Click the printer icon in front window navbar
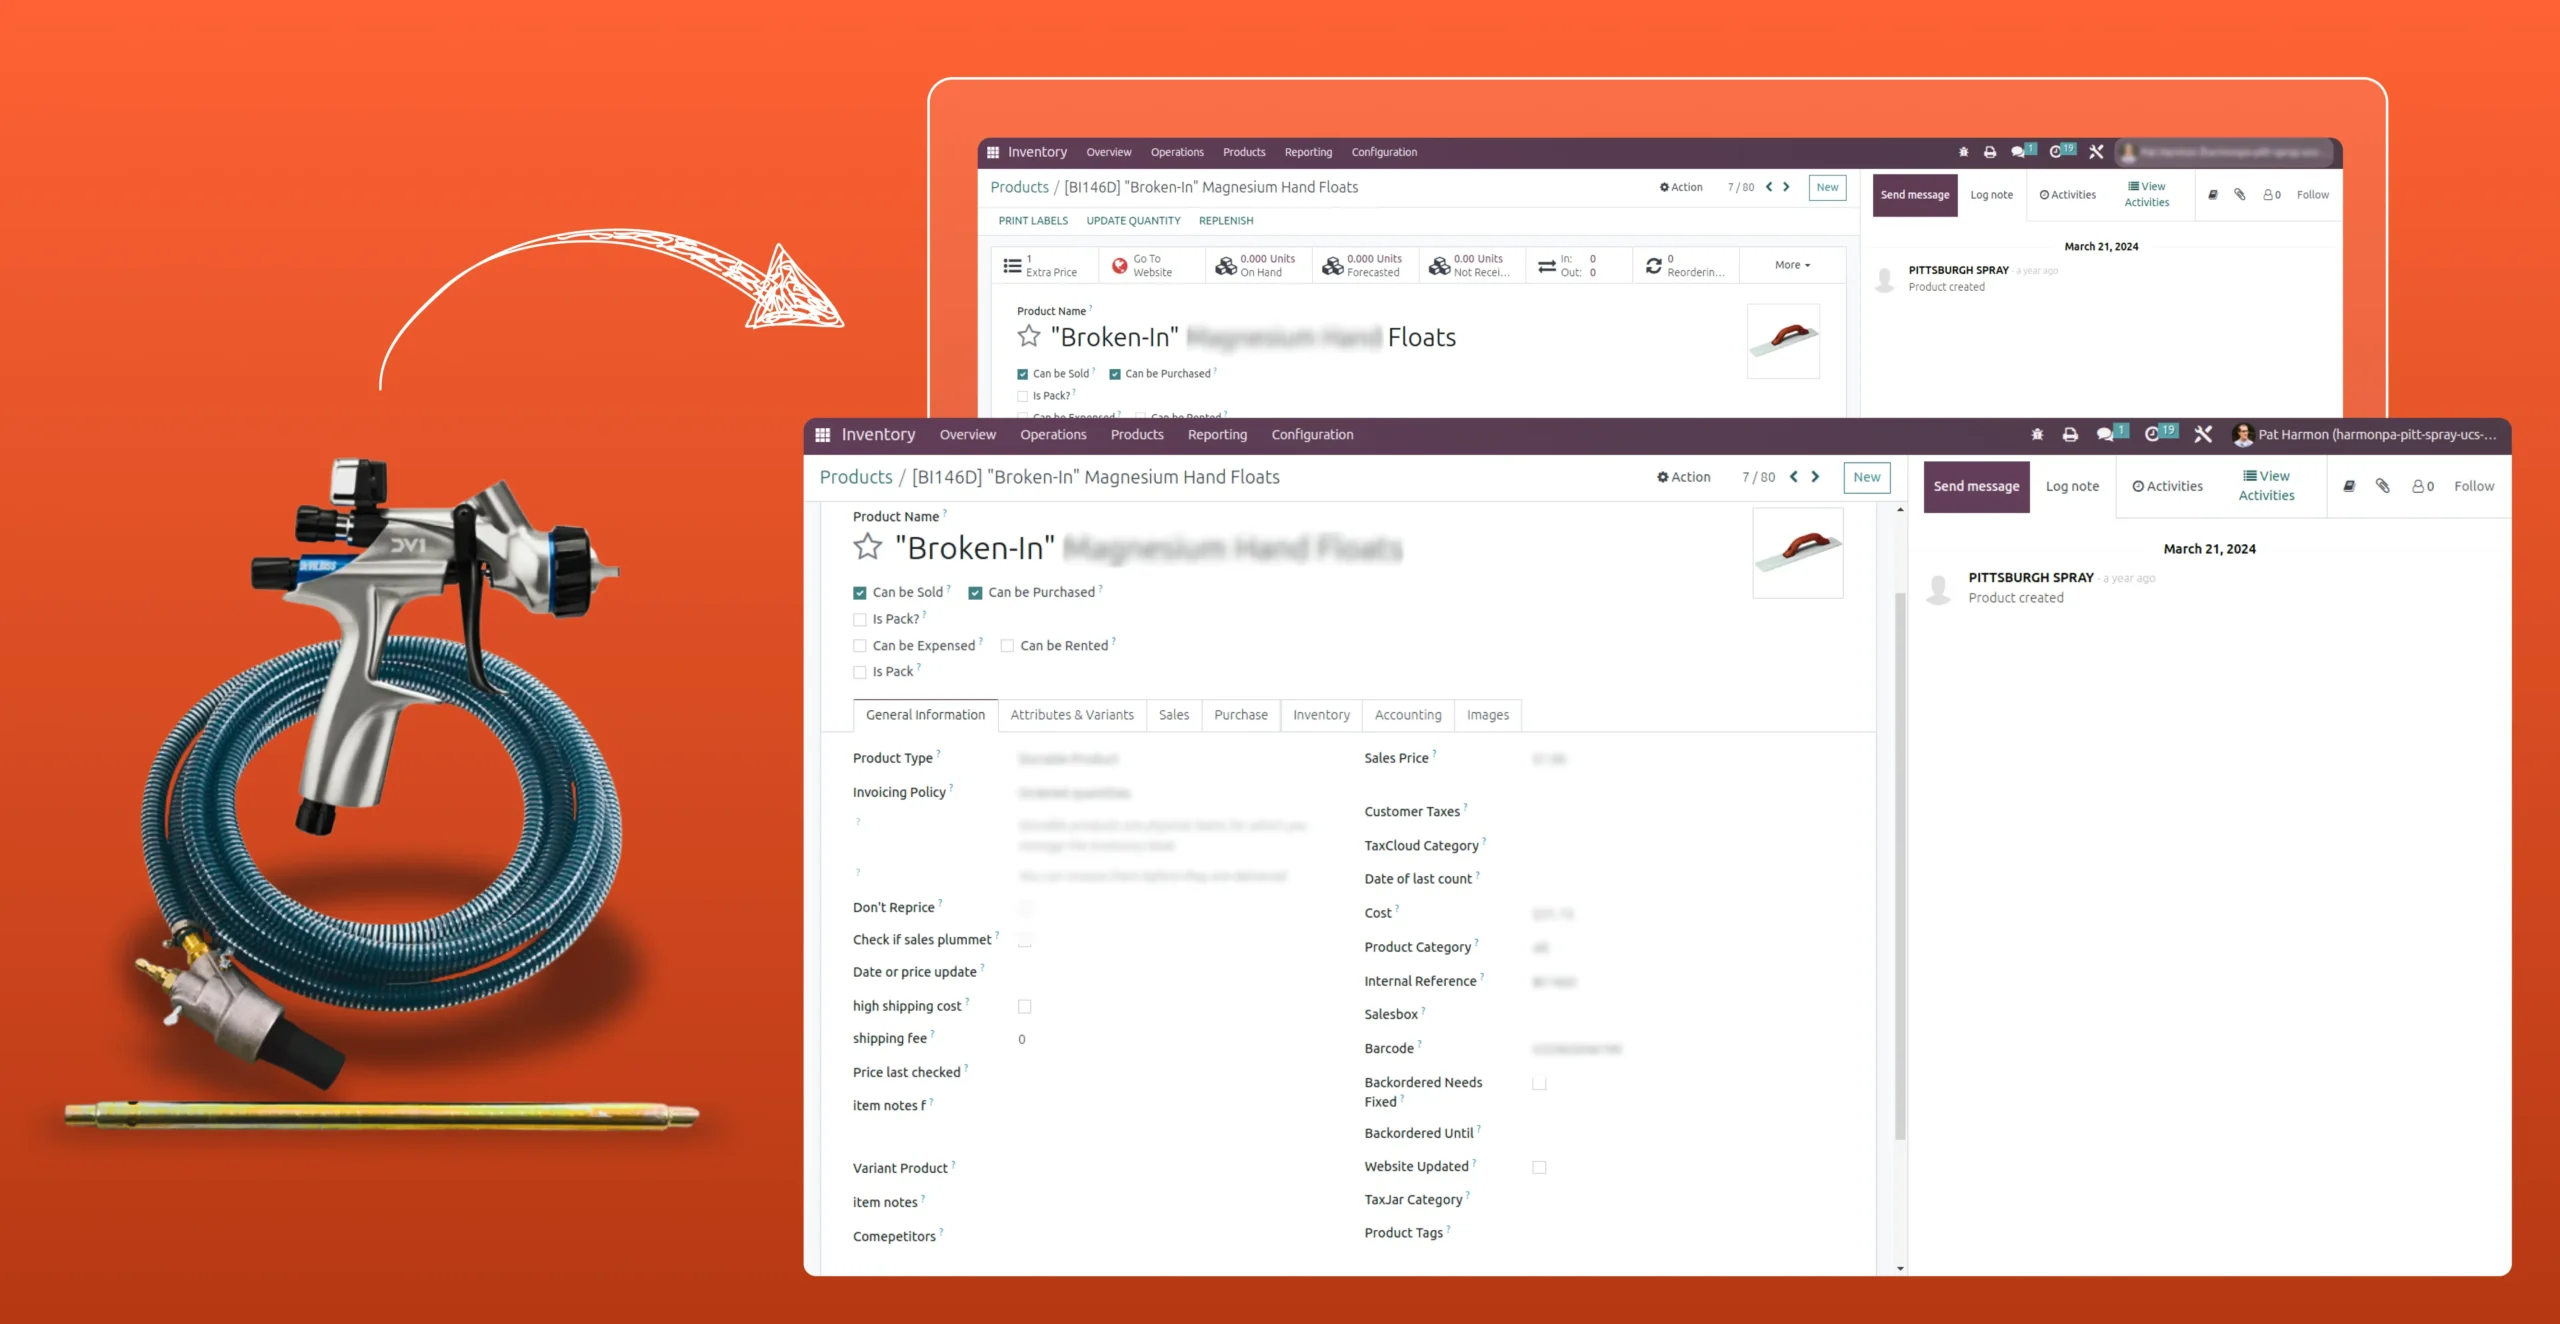The height and width of the screenshot is (1324, 2560). 2070,435
